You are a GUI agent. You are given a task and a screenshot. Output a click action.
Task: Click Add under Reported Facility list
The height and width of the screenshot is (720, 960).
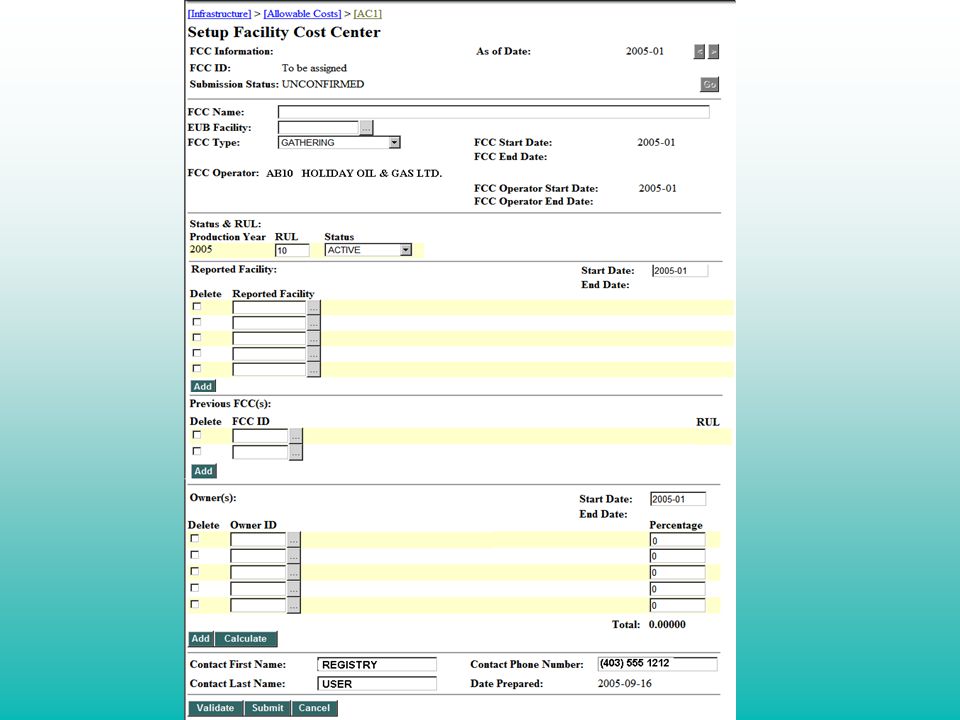(x=203, y=386)
